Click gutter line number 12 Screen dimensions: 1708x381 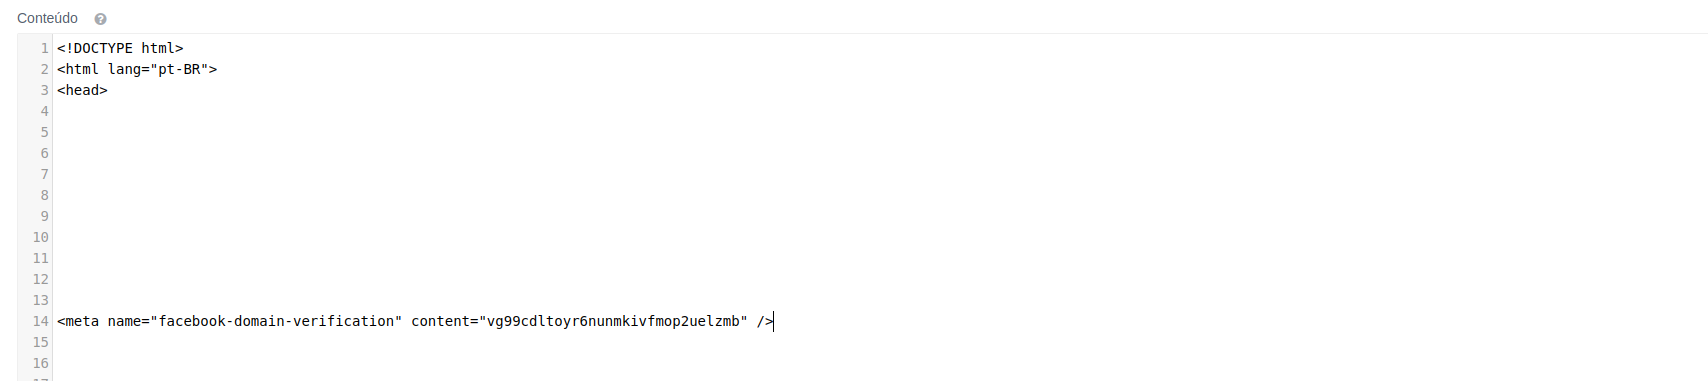pyautogui.click(x=40, y=279)
